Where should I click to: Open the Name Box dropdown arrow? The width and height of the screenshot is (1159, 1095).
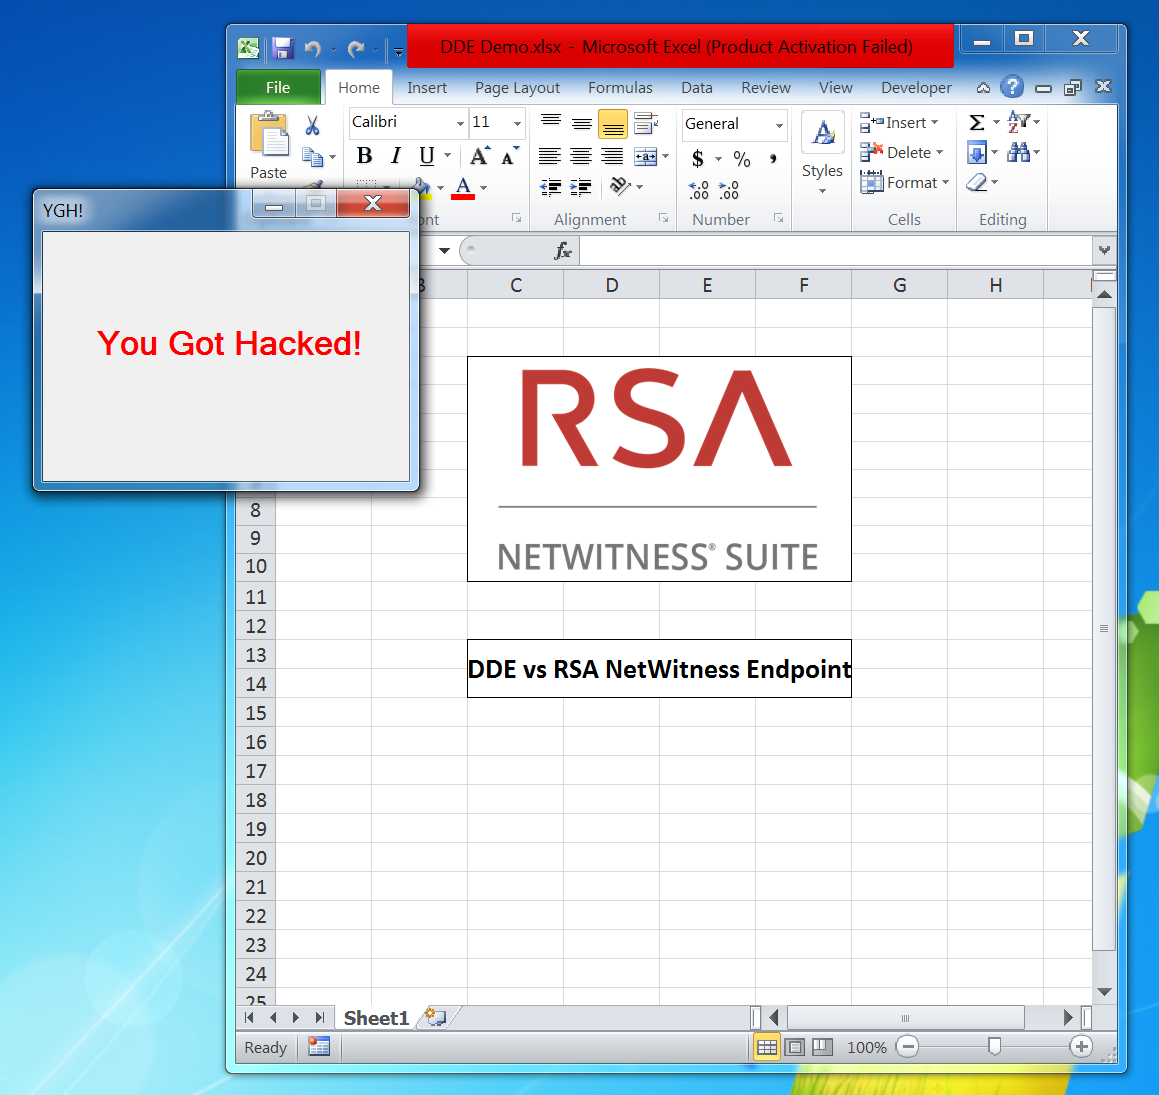point(444,251)
